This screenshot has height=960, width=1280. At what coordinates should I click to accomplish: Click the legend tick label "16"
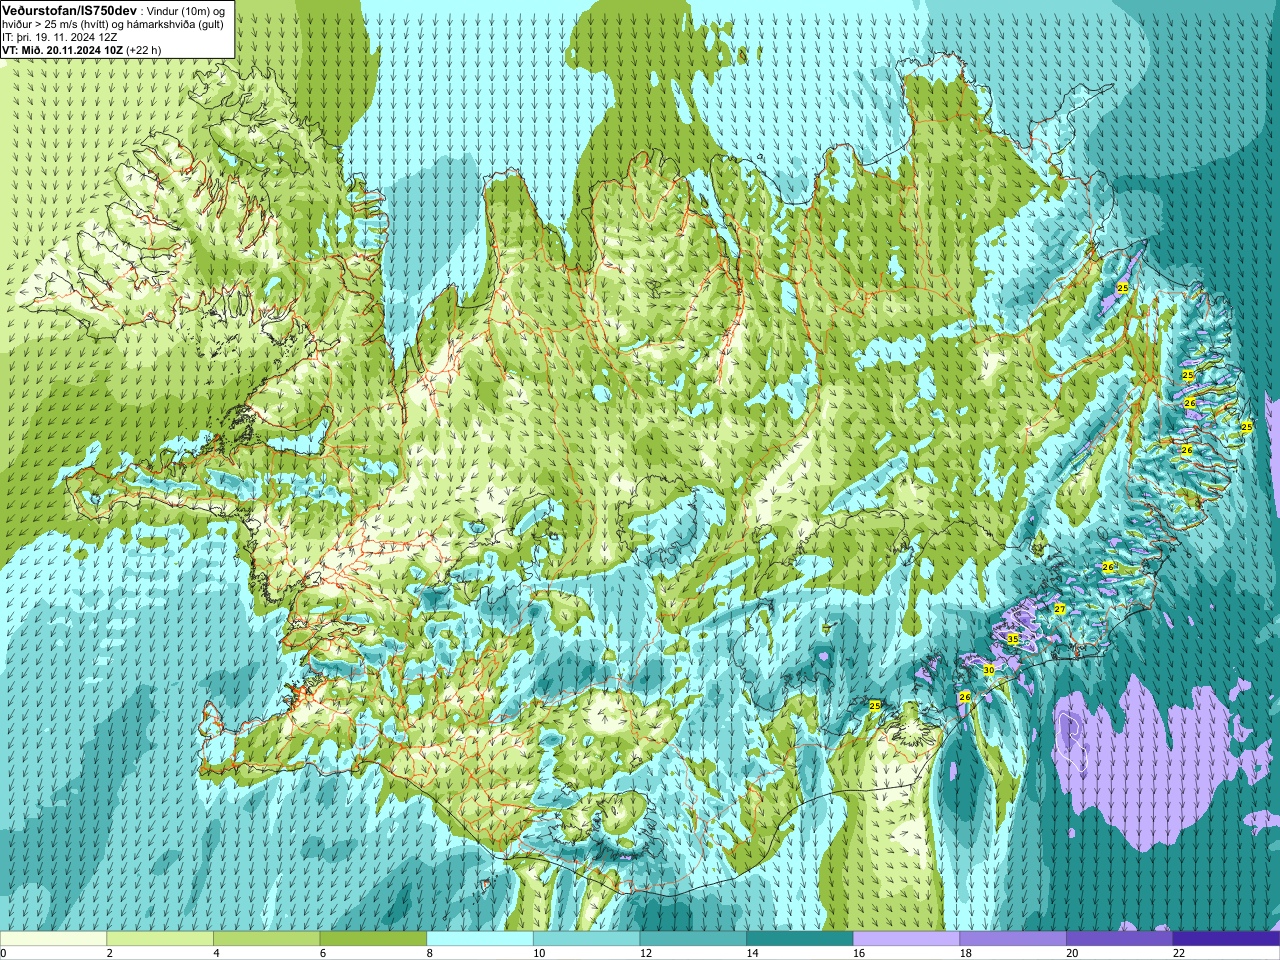point(859,953)
